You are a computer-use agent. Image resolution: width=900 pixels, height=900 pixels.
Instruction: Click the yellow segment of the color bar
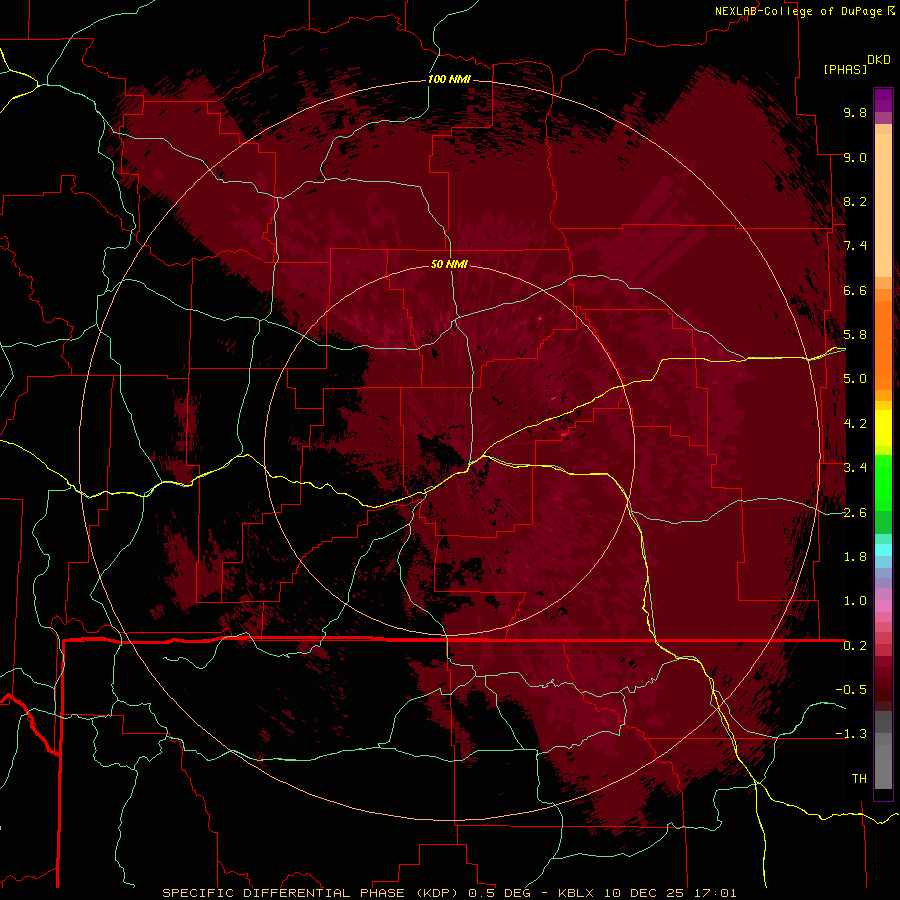pos(883,428)
